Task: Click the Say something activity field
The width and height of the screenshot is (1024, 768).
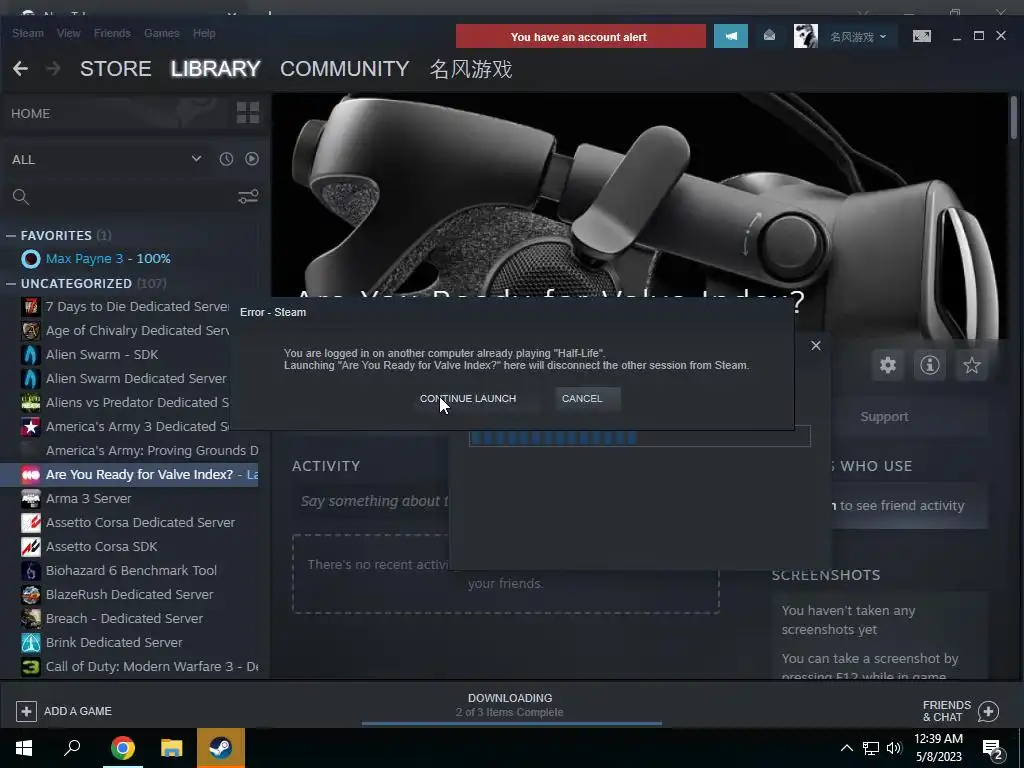Action: [374, 502]
